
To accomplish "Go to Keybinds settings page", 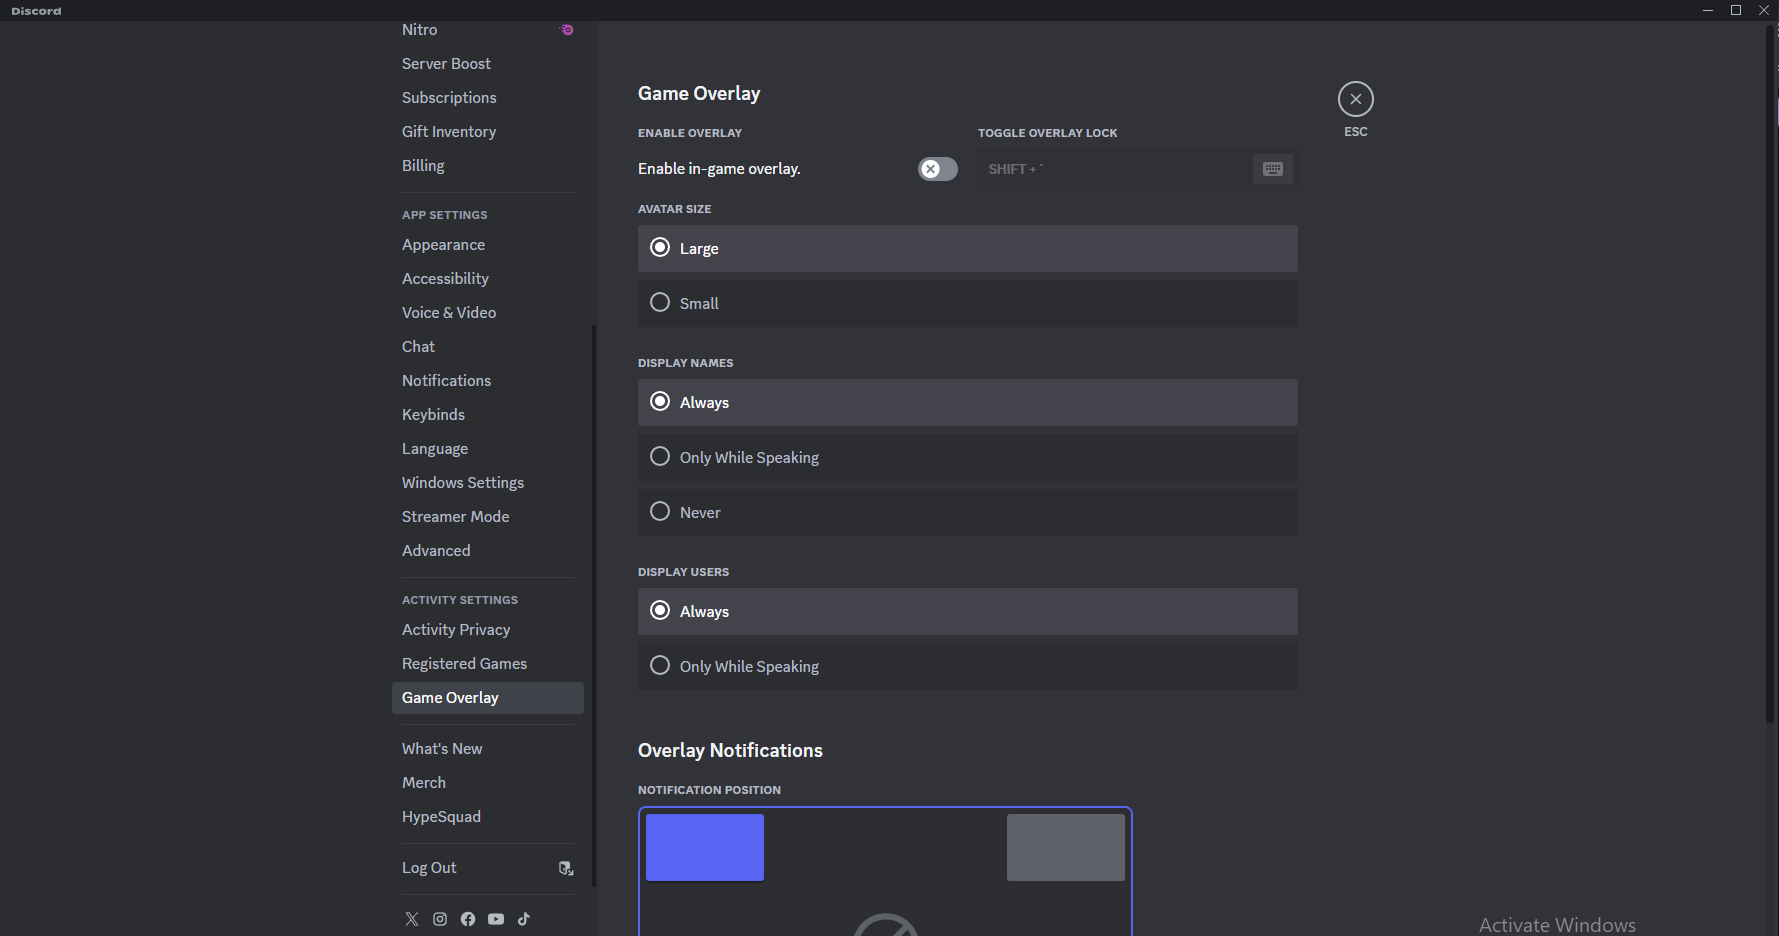I will point(433,415).
